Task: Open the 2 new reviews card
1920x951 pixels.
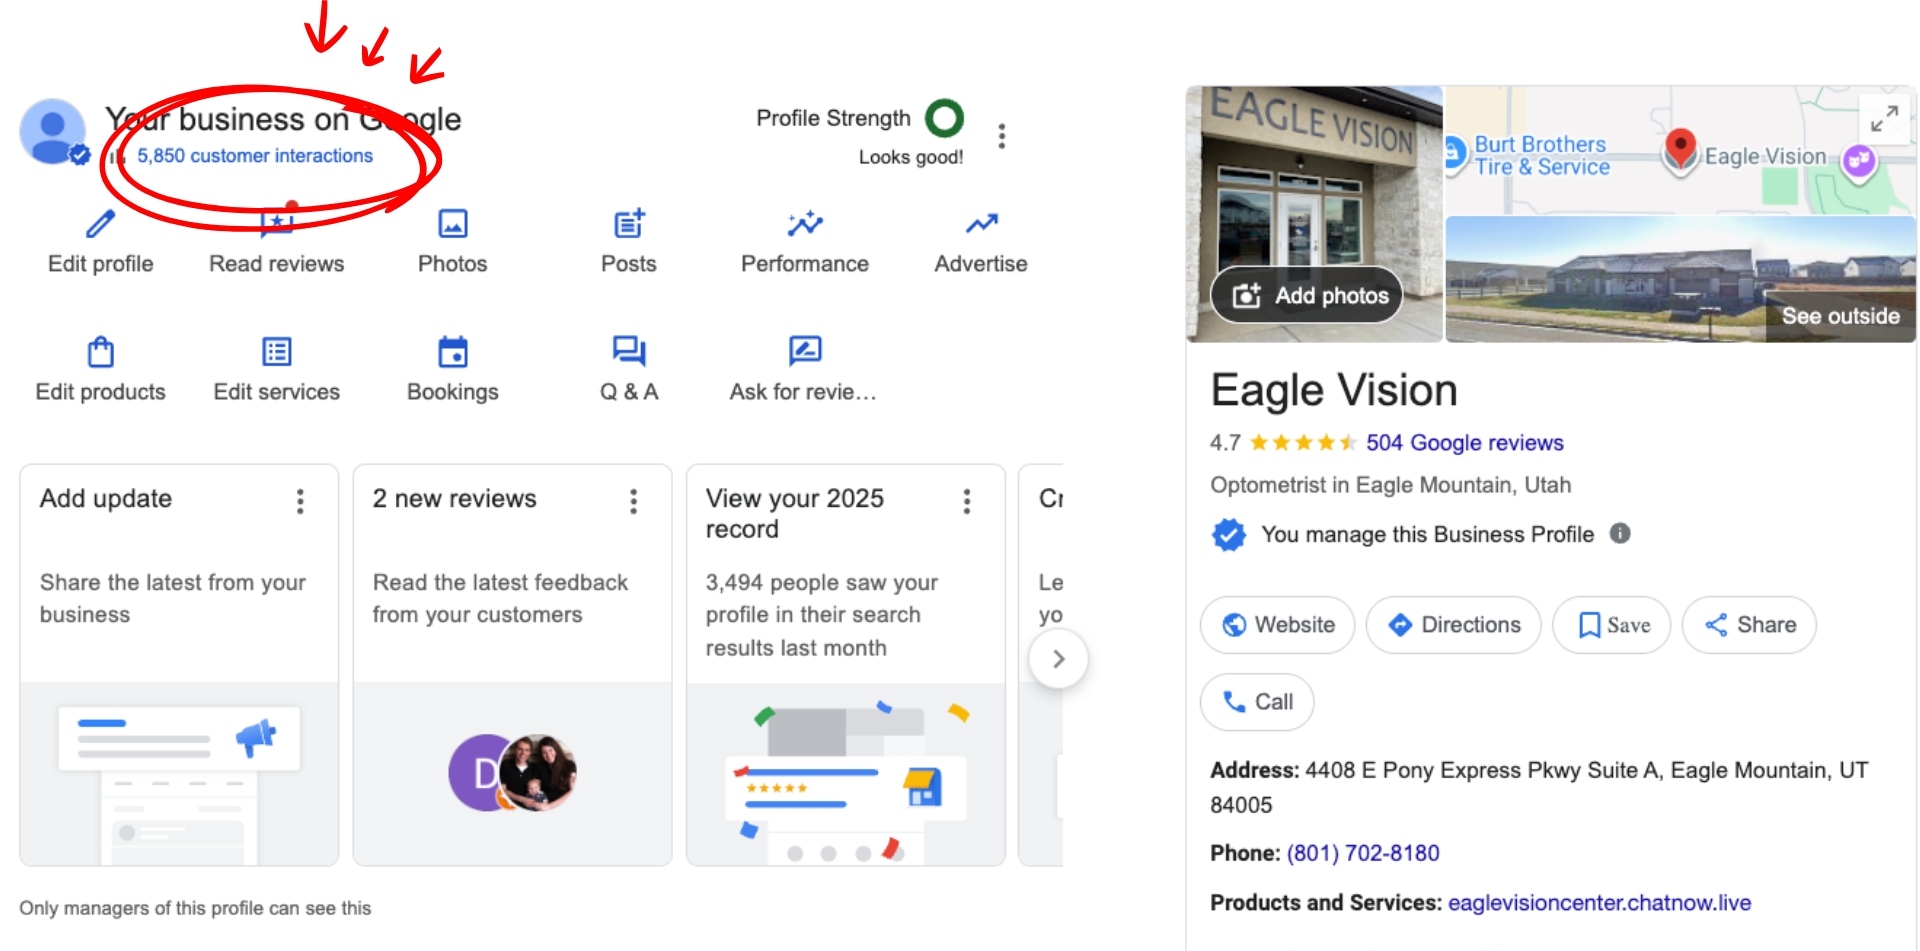Action: 512,665
